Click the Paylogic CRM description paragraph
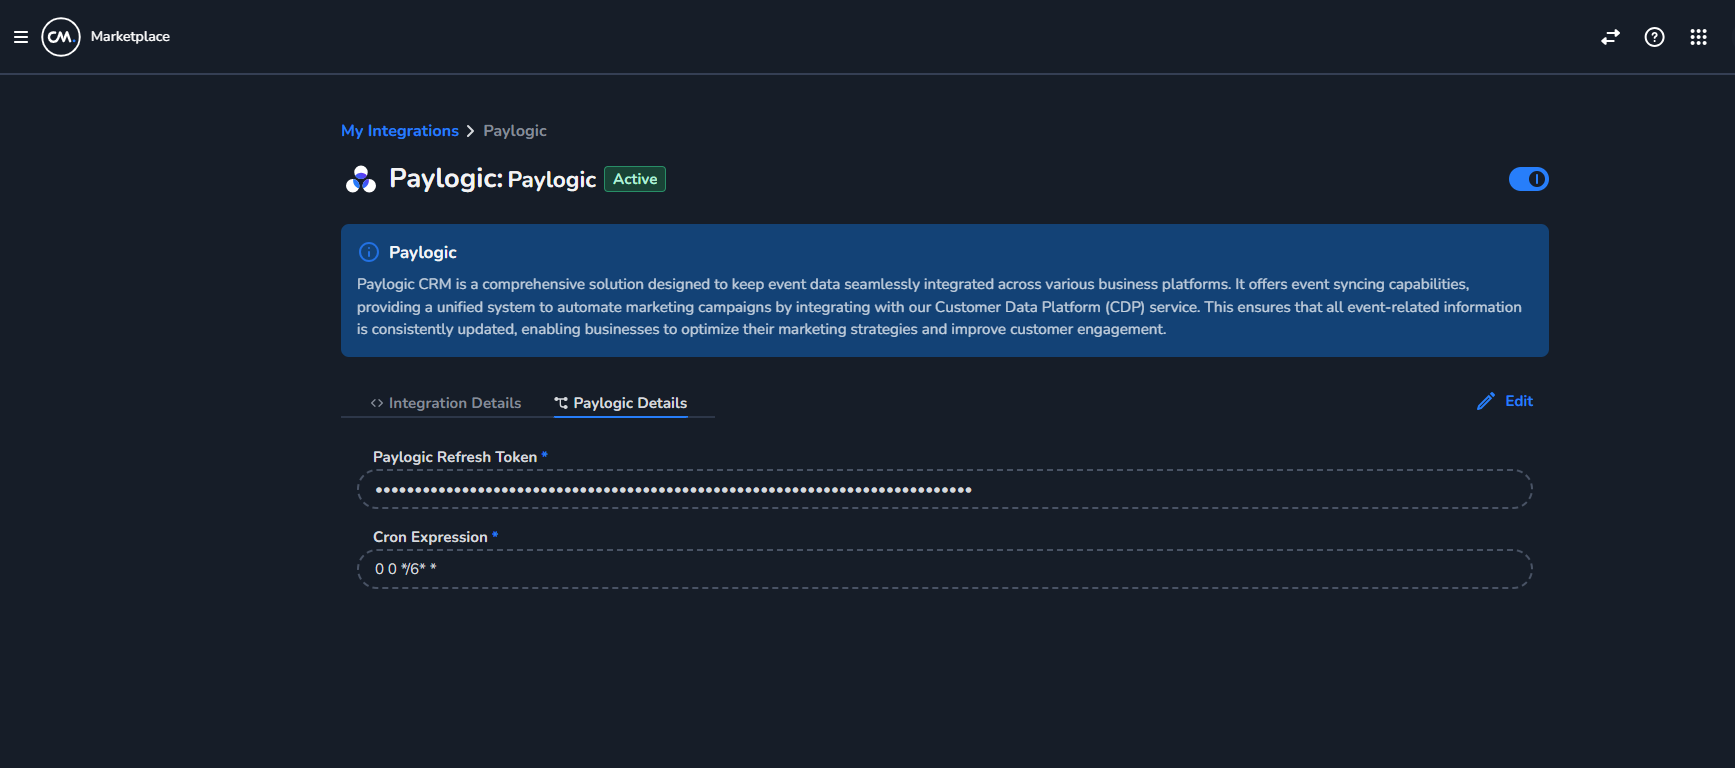 point(940,307)
